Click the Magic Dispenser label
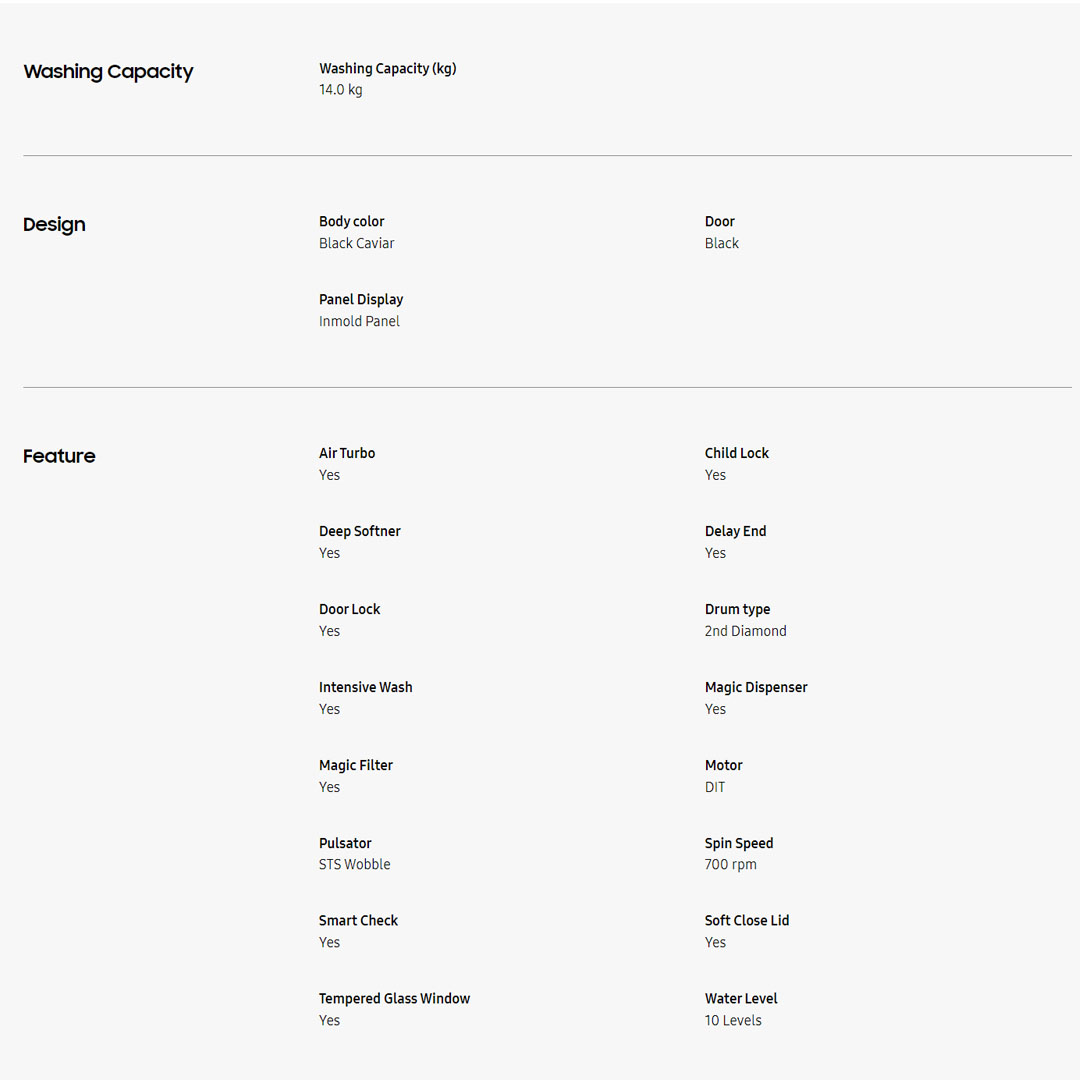The width and height of the screenshot is (1080, 1080). (756, 688)
